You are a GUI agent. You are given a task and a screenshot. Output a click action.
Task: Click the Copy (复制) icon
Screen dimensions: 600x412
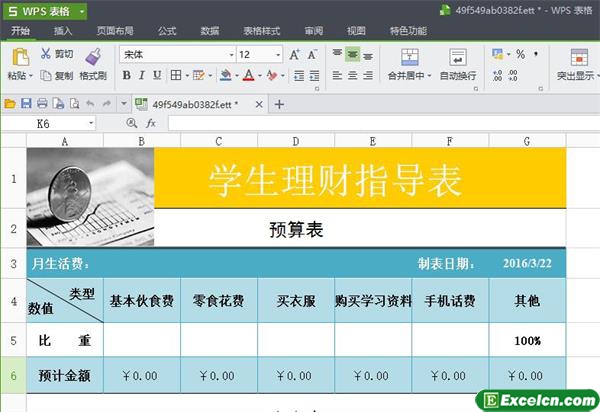tap(46, 76)
